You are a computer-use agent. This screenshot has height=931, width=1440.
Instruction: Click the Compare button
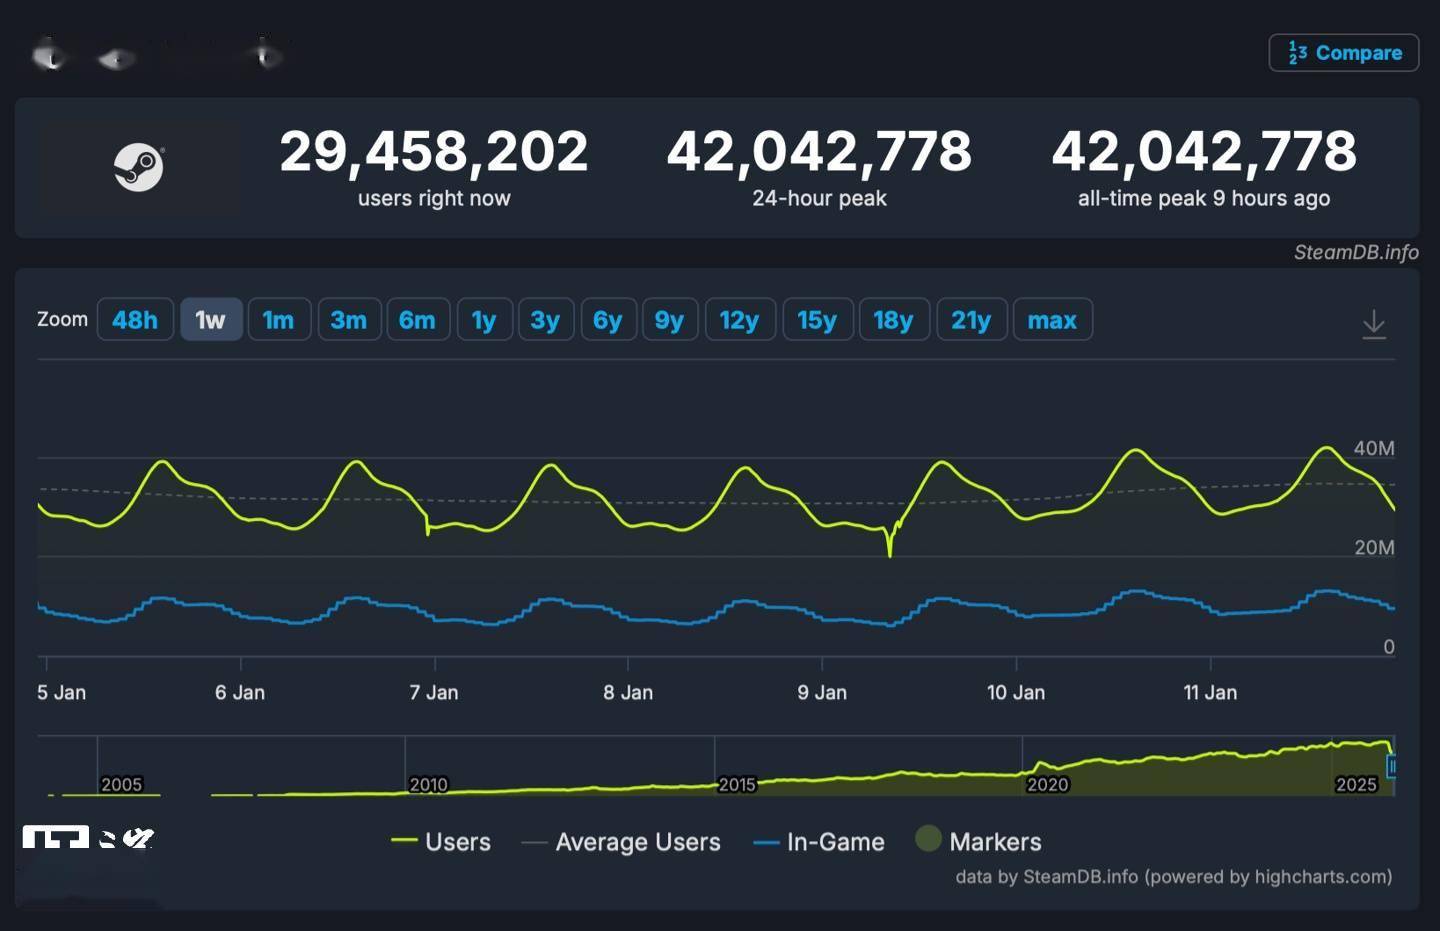1343,53
